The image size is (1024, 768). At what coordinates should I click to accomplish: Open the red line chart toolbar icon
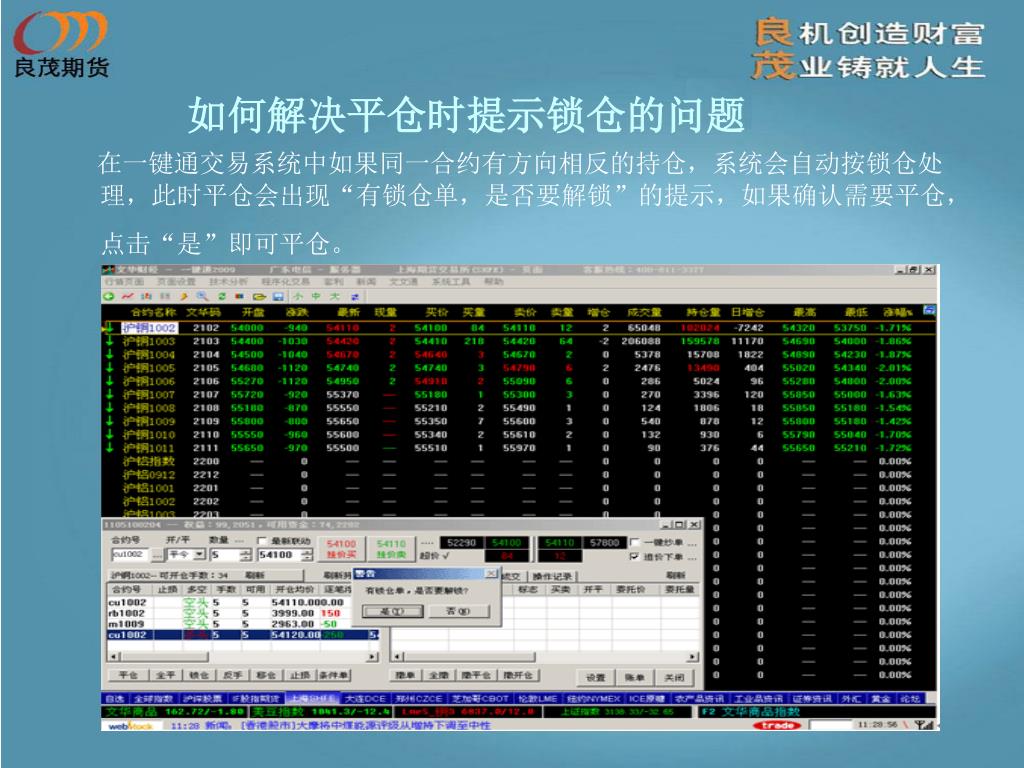coord(127,296)
